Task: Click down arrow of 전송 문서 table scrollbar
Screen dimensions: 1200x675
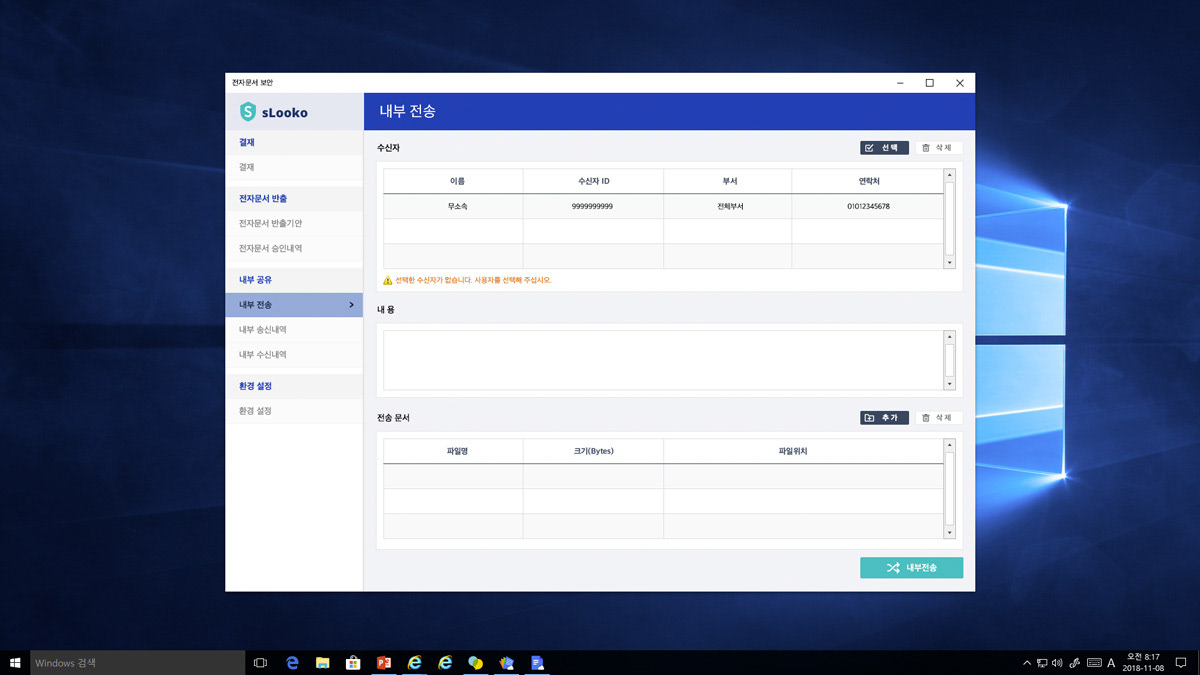Action: (x=950, y=533)
